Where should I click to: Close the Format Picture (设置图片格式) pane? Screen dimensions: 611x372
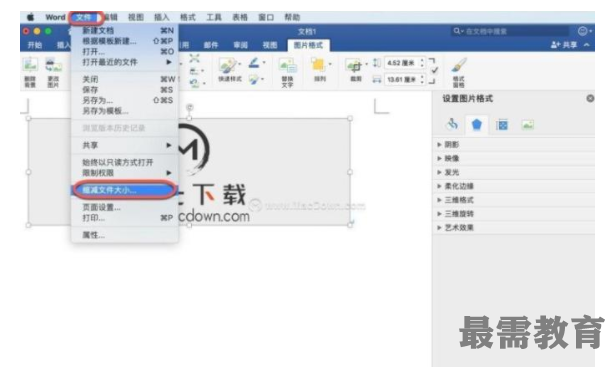(x=590, y=99)
